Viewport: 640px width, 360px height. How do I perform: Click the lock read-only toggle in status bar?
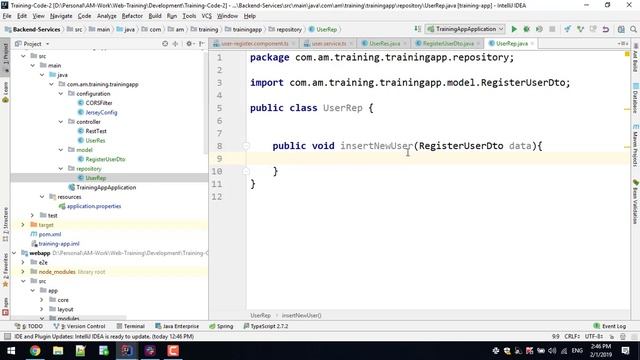coord(612,336)
